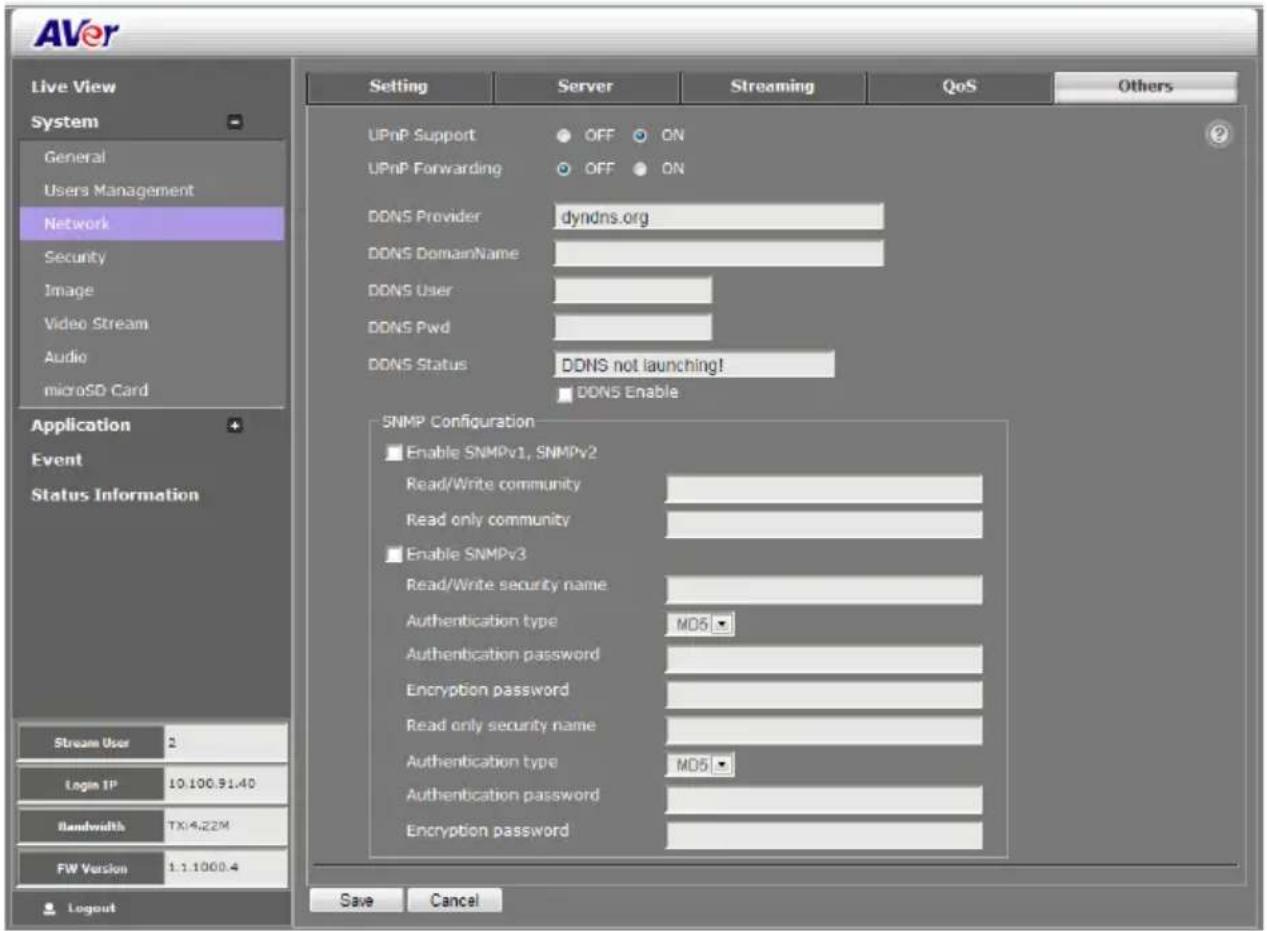This screenshot has height=931, width=1267.
Task: Click the Read only community field
Action: [x=825, y=525]
